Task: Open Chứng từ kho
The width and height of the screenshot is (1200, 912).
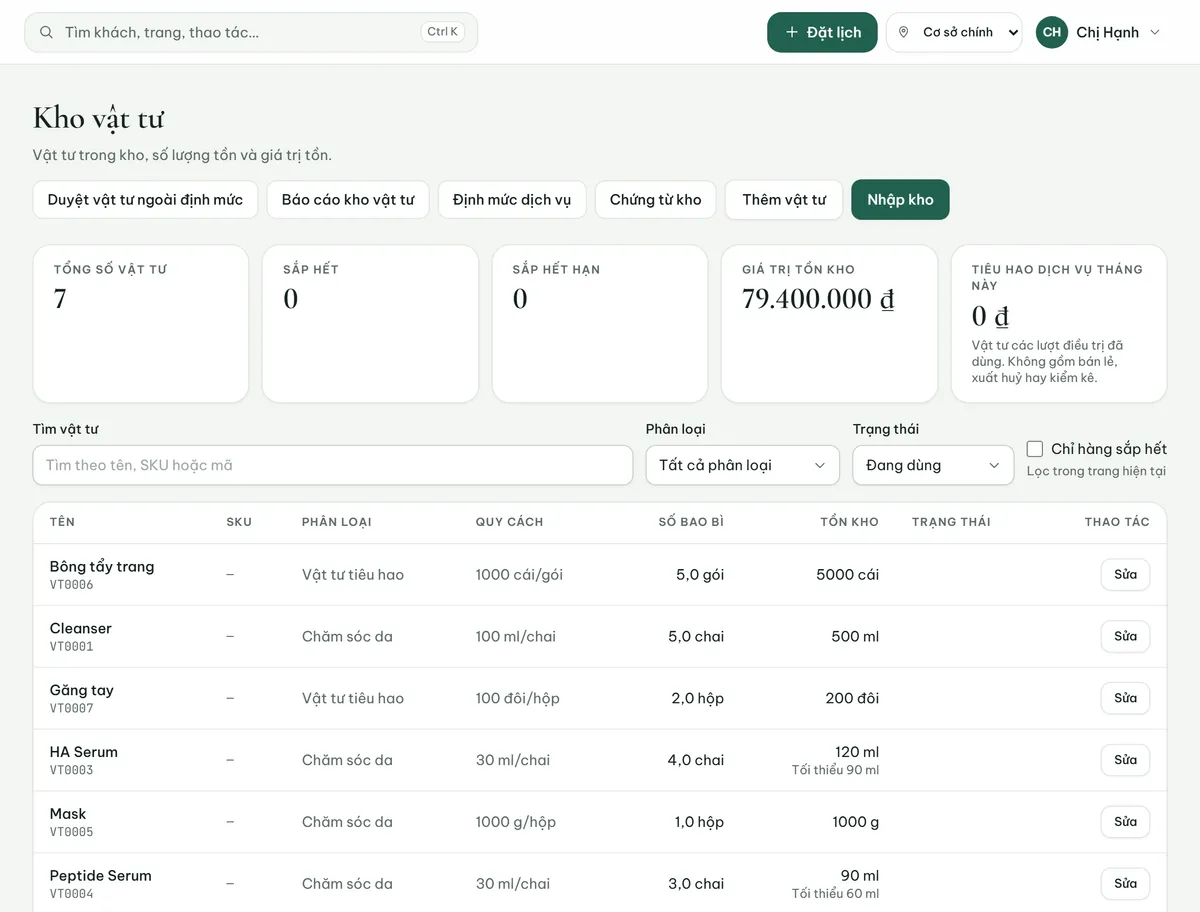Action: click(x=656, y=199)
